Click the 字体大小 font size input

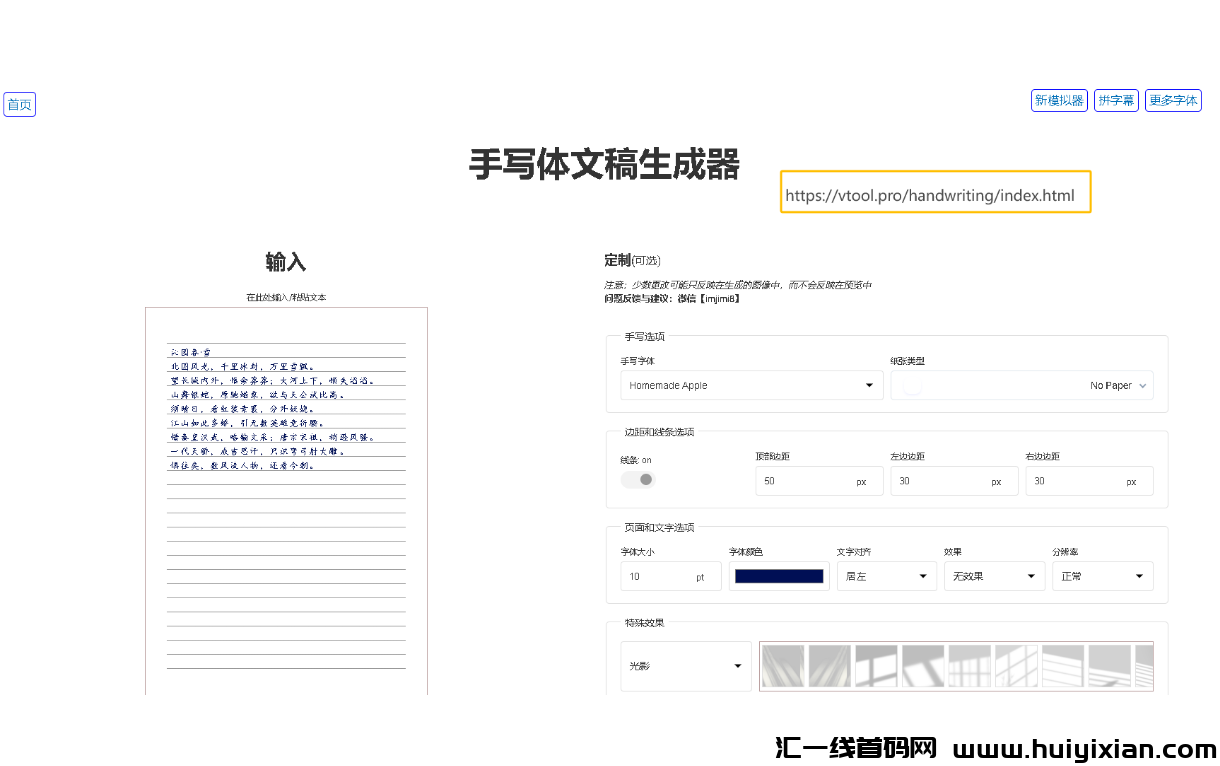670,576
